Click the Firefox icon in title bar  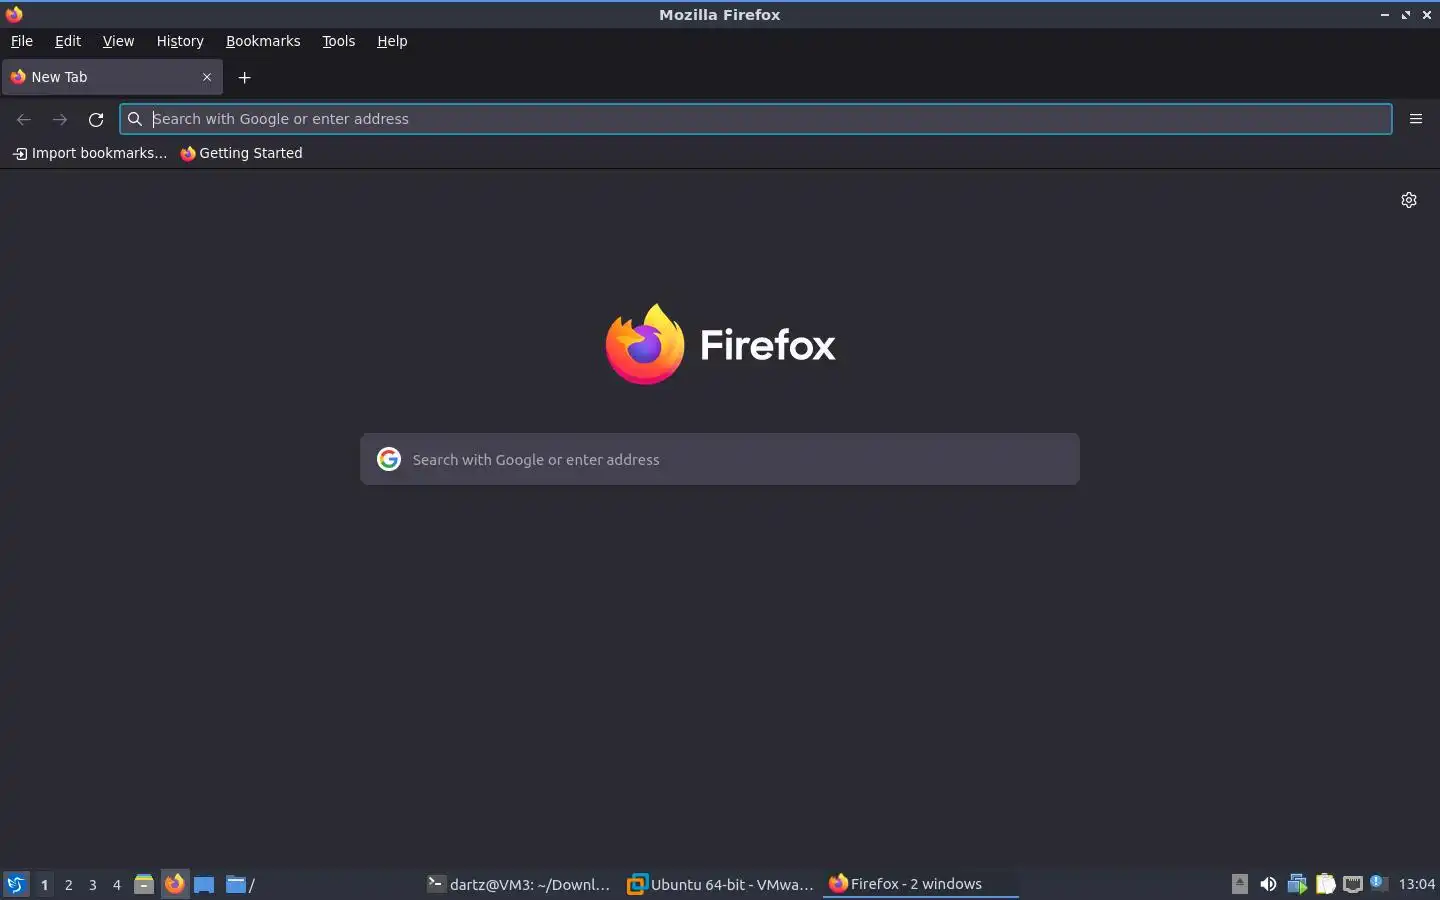point(14,14)
